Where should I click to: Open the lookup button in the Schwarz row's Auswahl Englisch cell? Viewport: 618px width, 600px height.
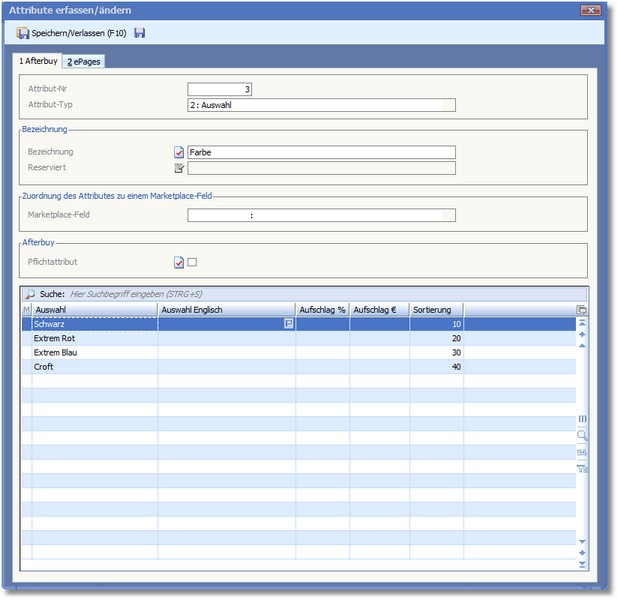click(x=289, y=324)
